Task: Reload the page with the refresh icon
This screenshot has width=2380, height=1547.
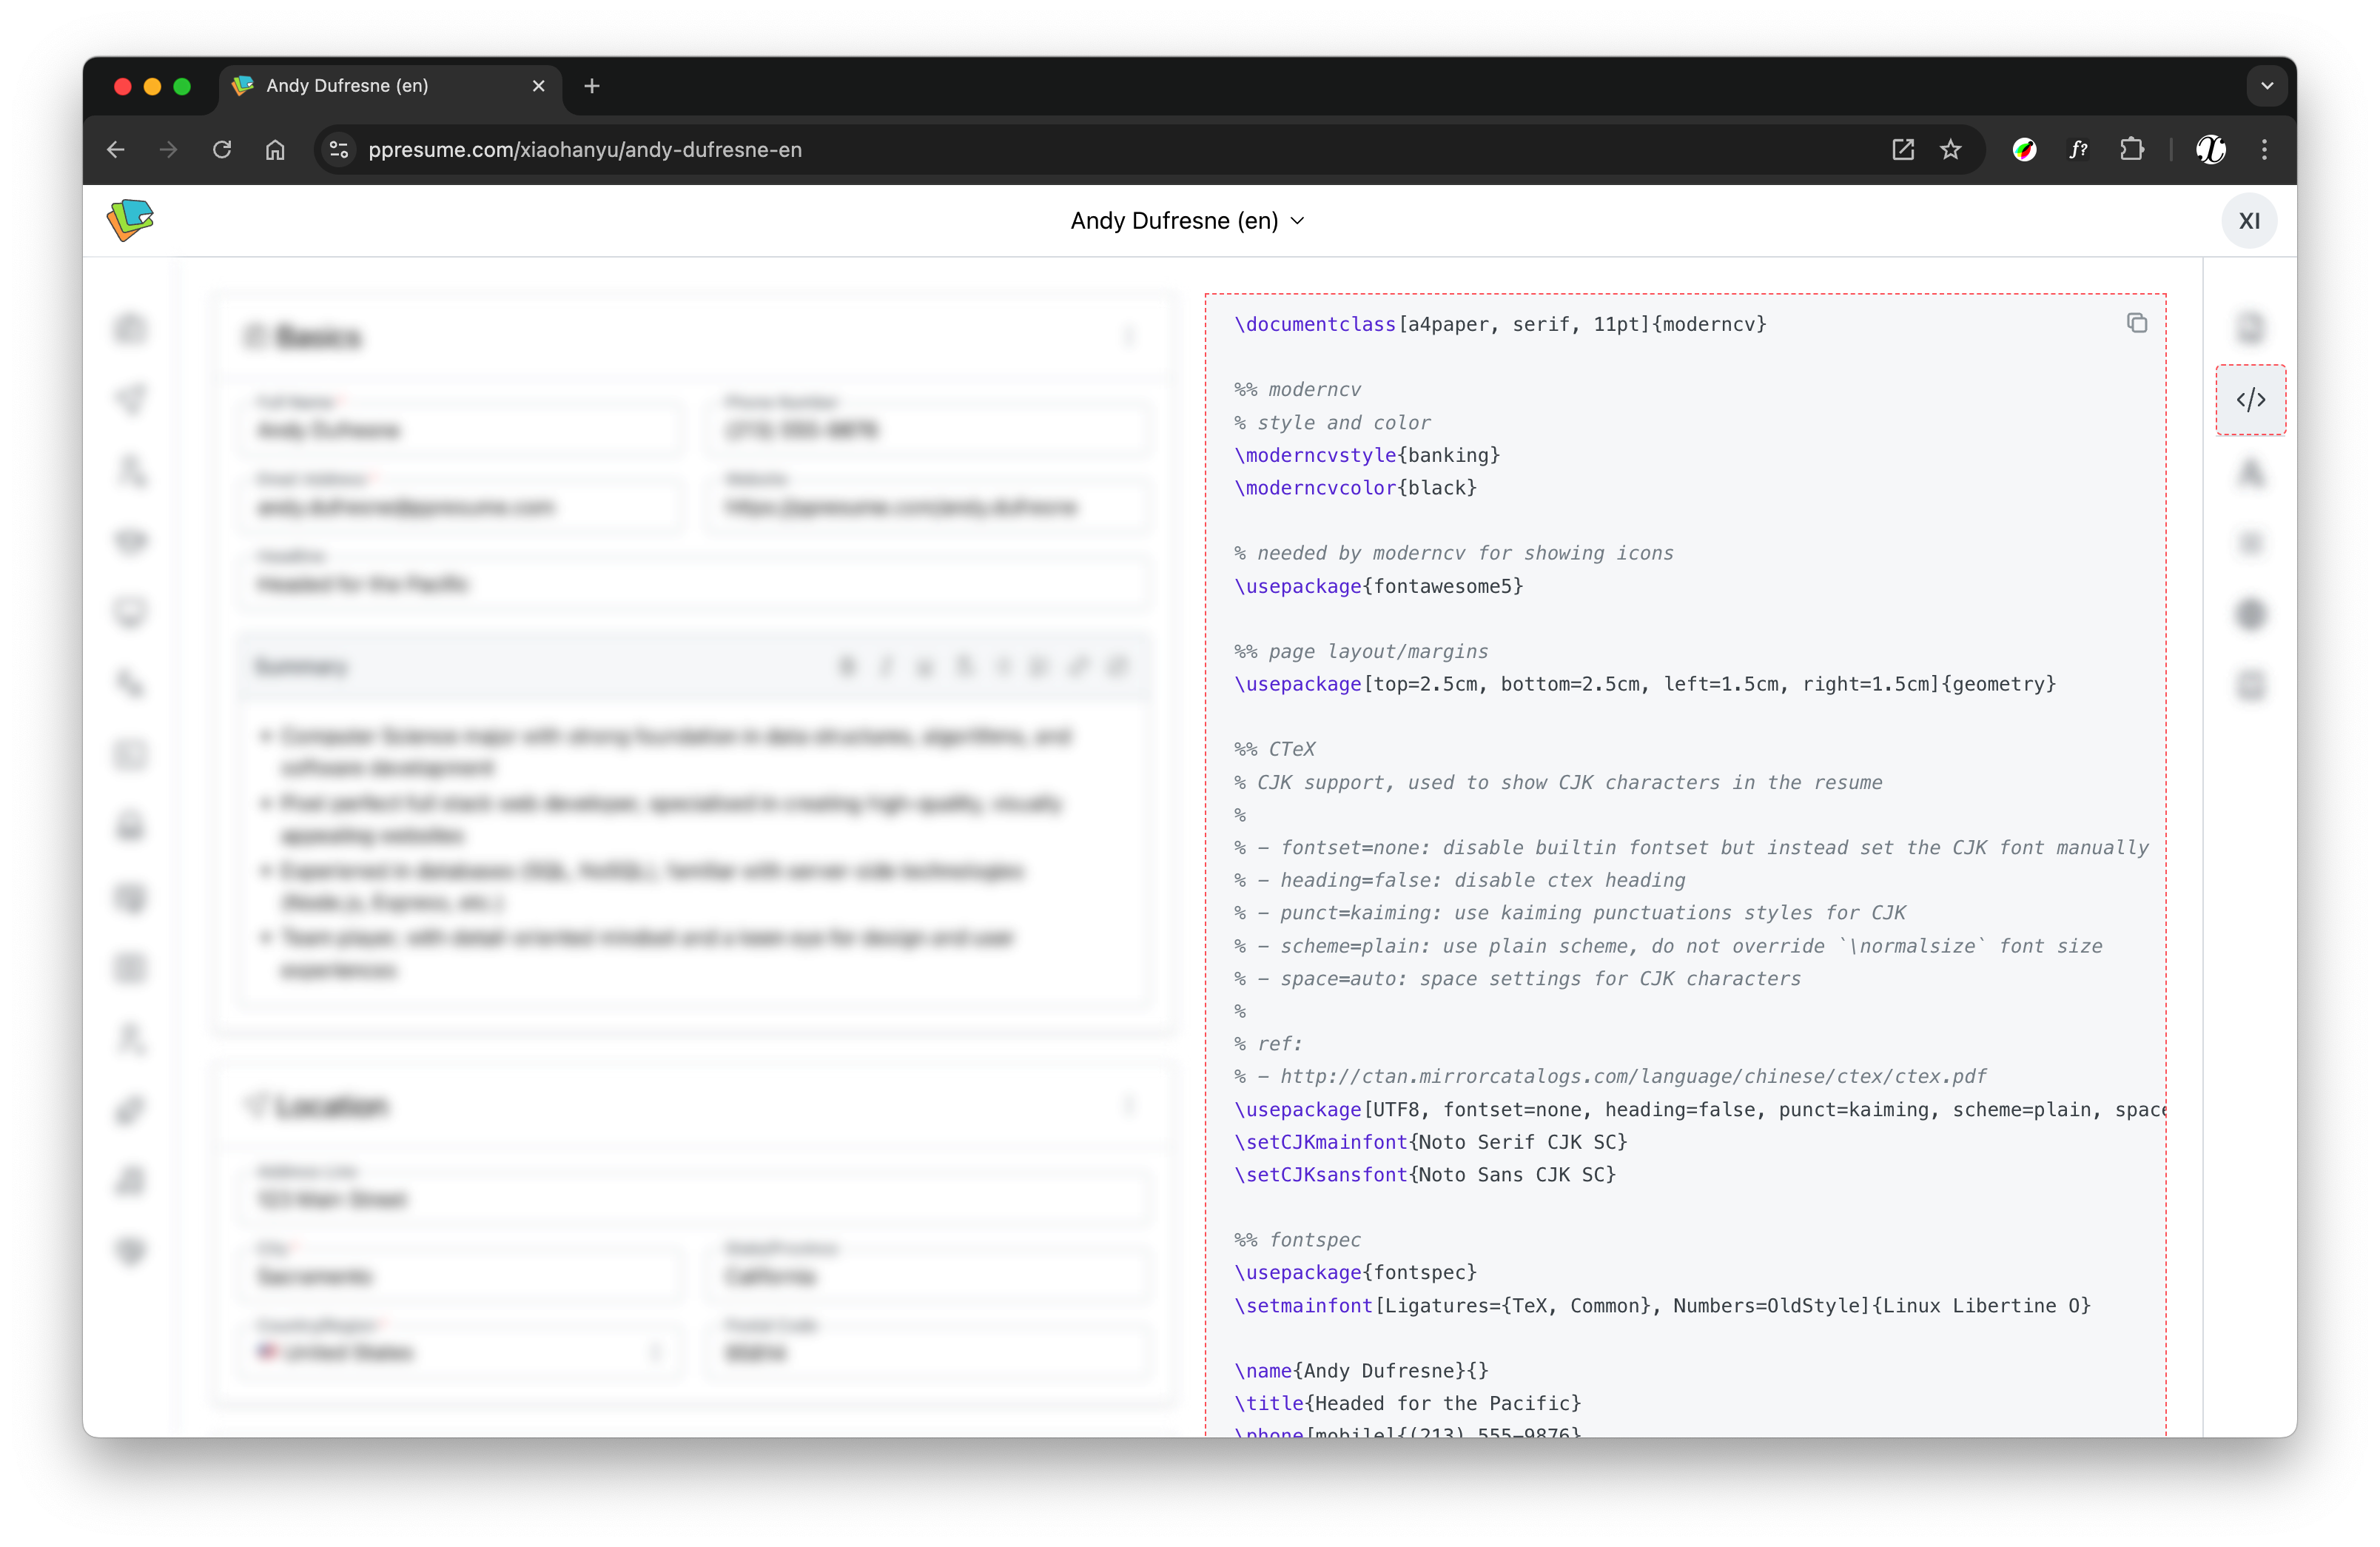Action: 222,150
